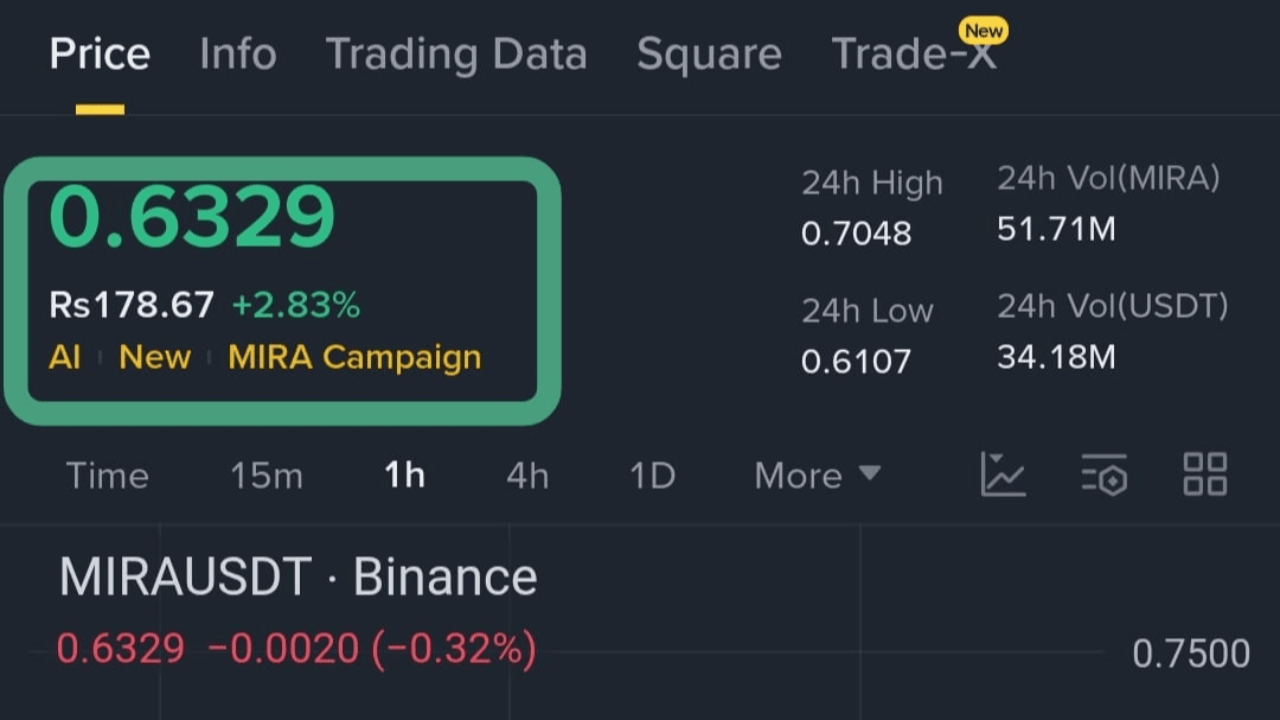Set chart interval to 1D

tap(652, 476)
